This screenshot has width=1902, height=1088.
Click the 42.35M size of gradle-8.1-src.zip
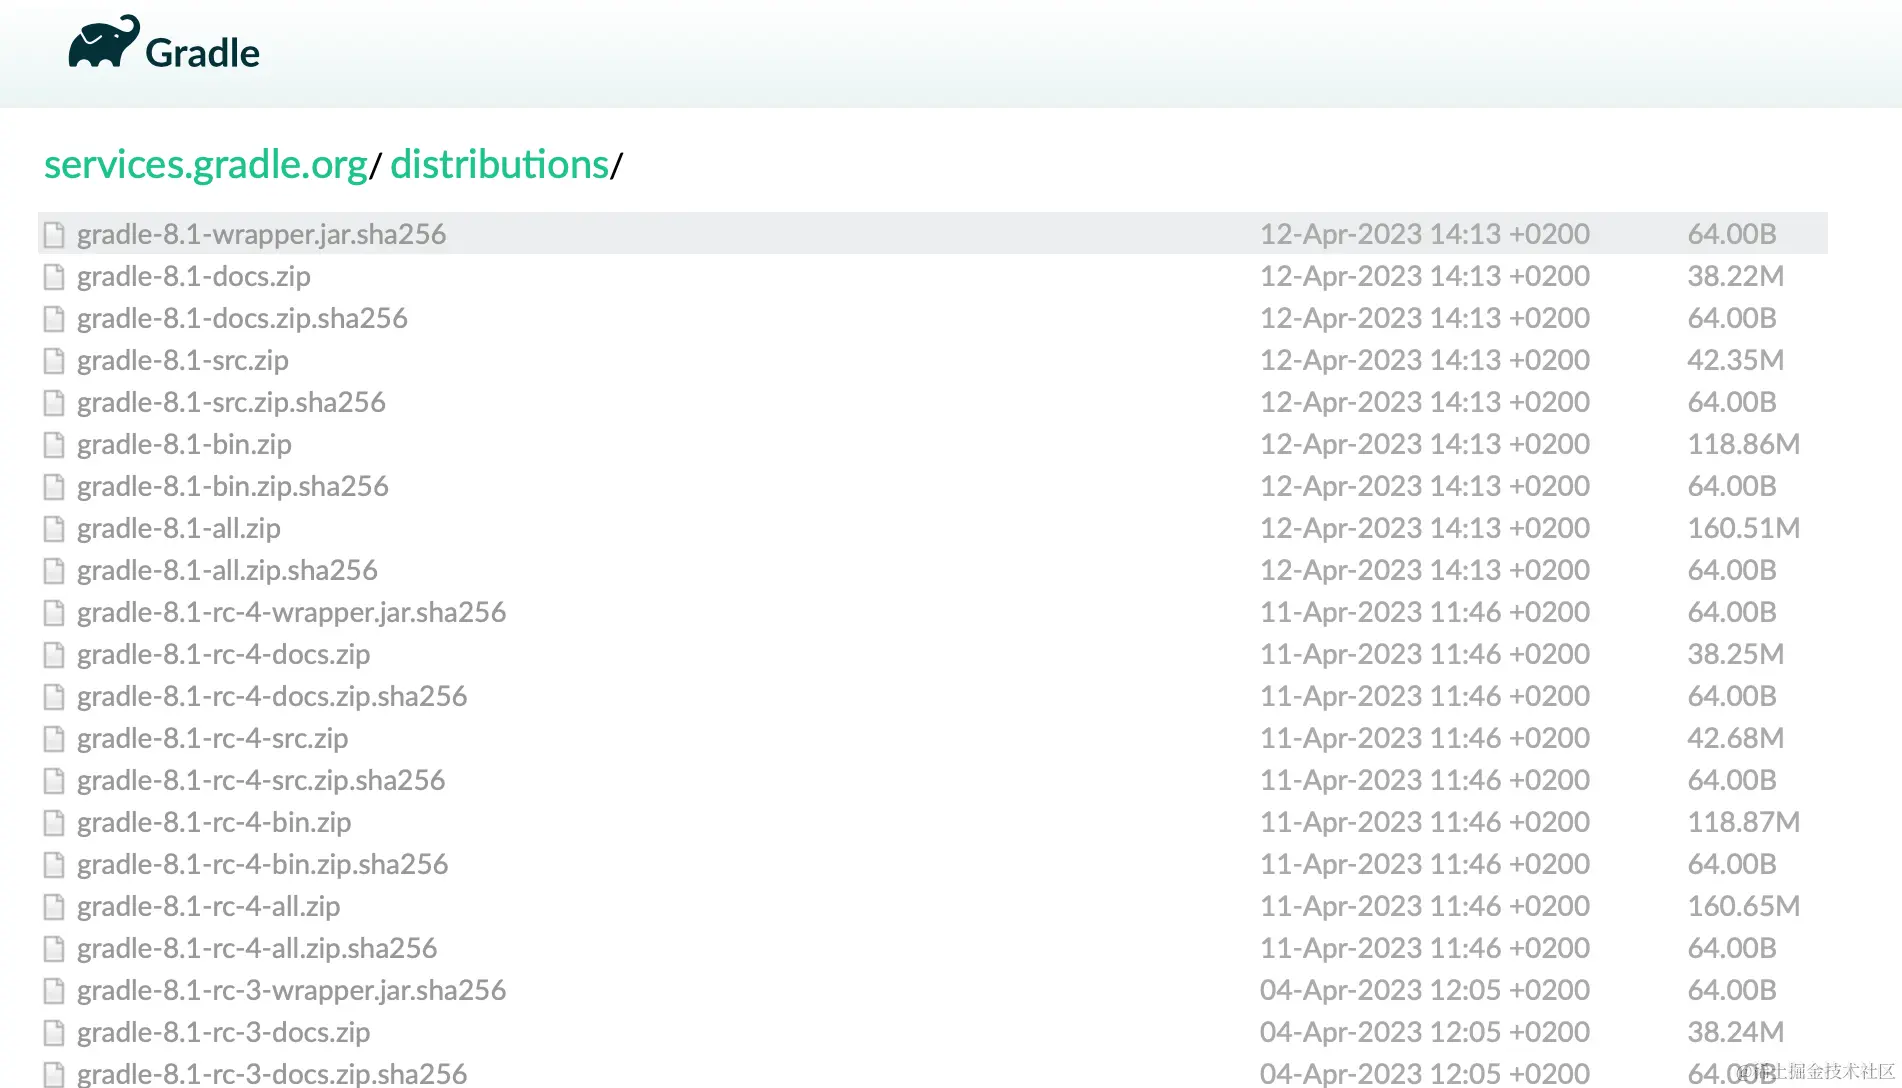point(1736,360)
